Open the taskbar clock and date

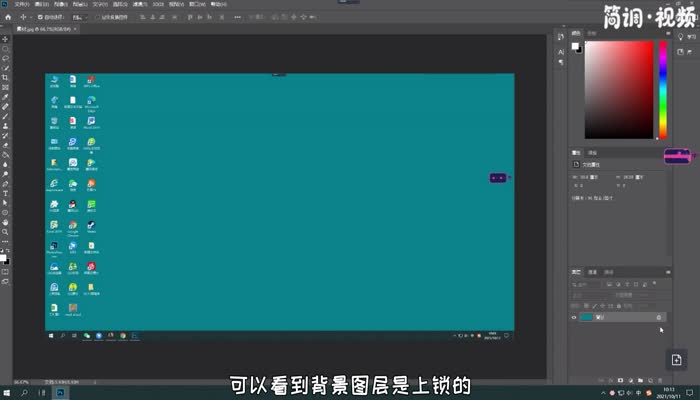tap(668, 393)
